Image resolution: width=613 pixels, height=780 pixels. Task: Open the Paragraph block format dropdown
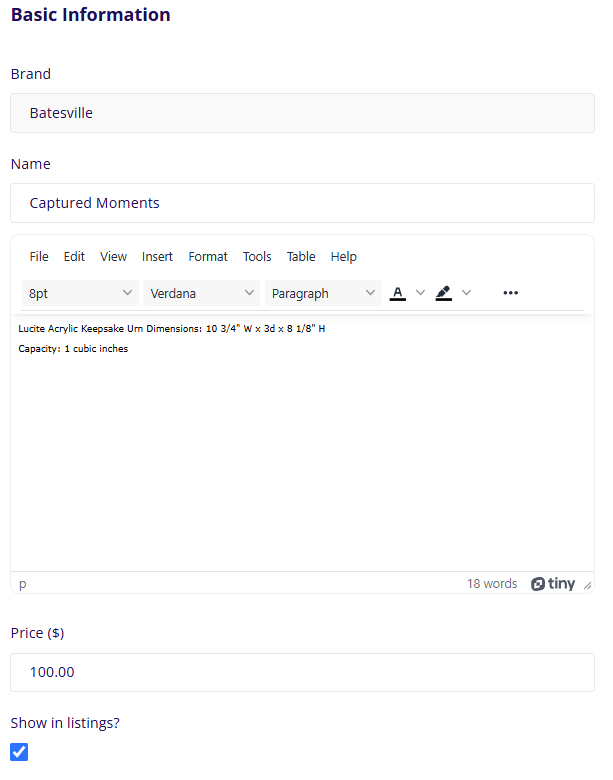click(x=323, y=293)
